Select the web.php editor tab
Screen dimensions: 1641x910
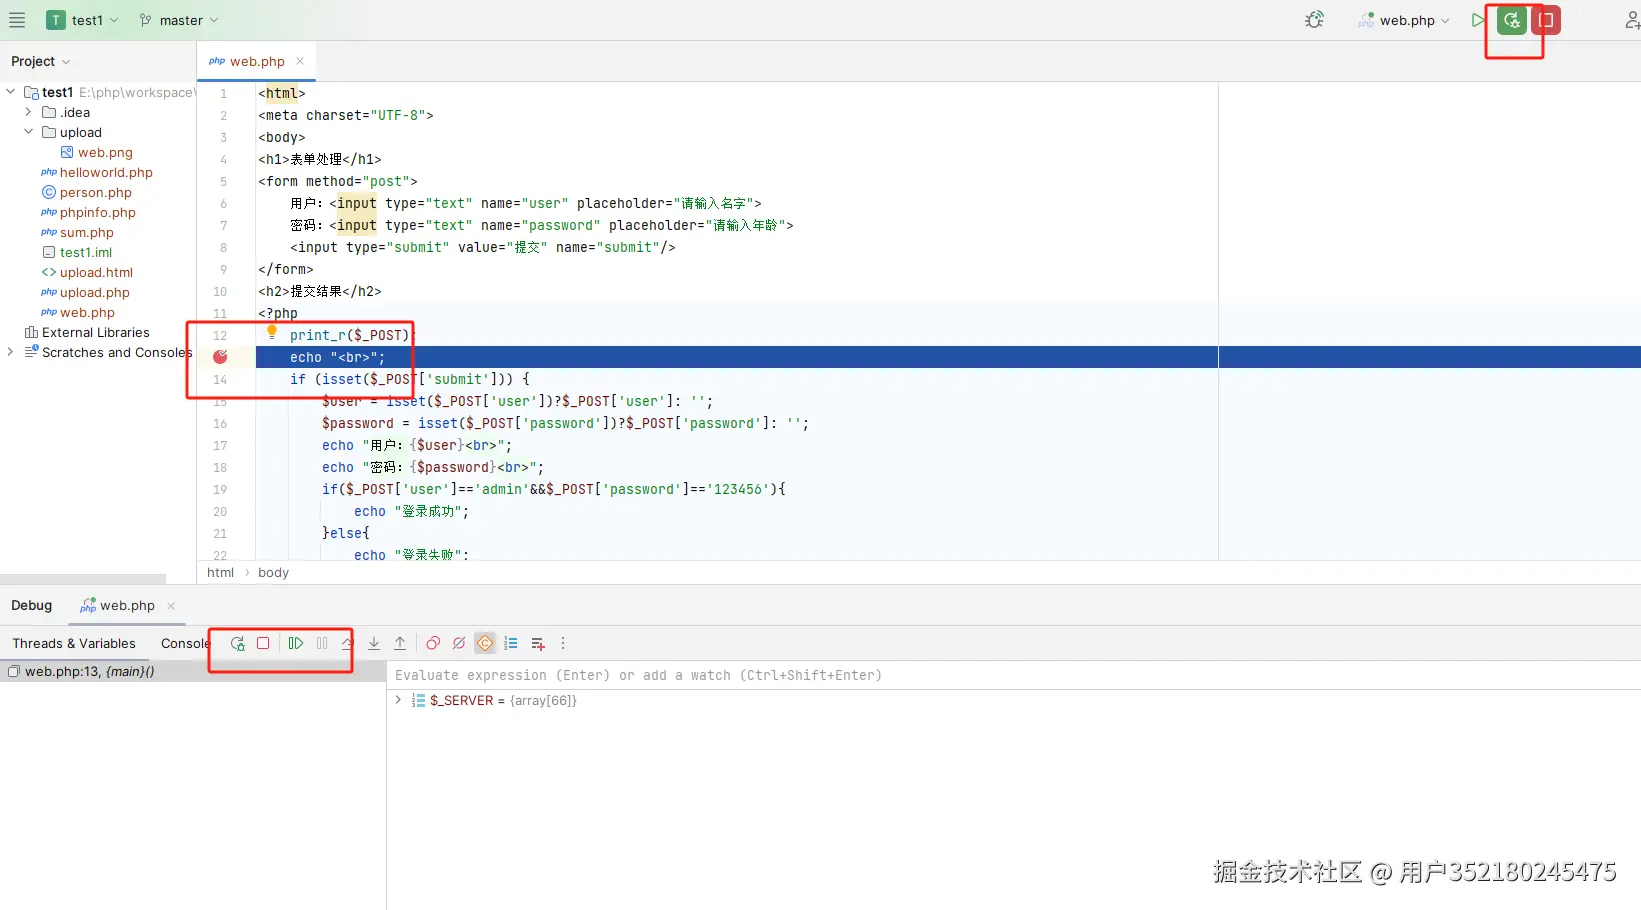click(x=257, y=61)
